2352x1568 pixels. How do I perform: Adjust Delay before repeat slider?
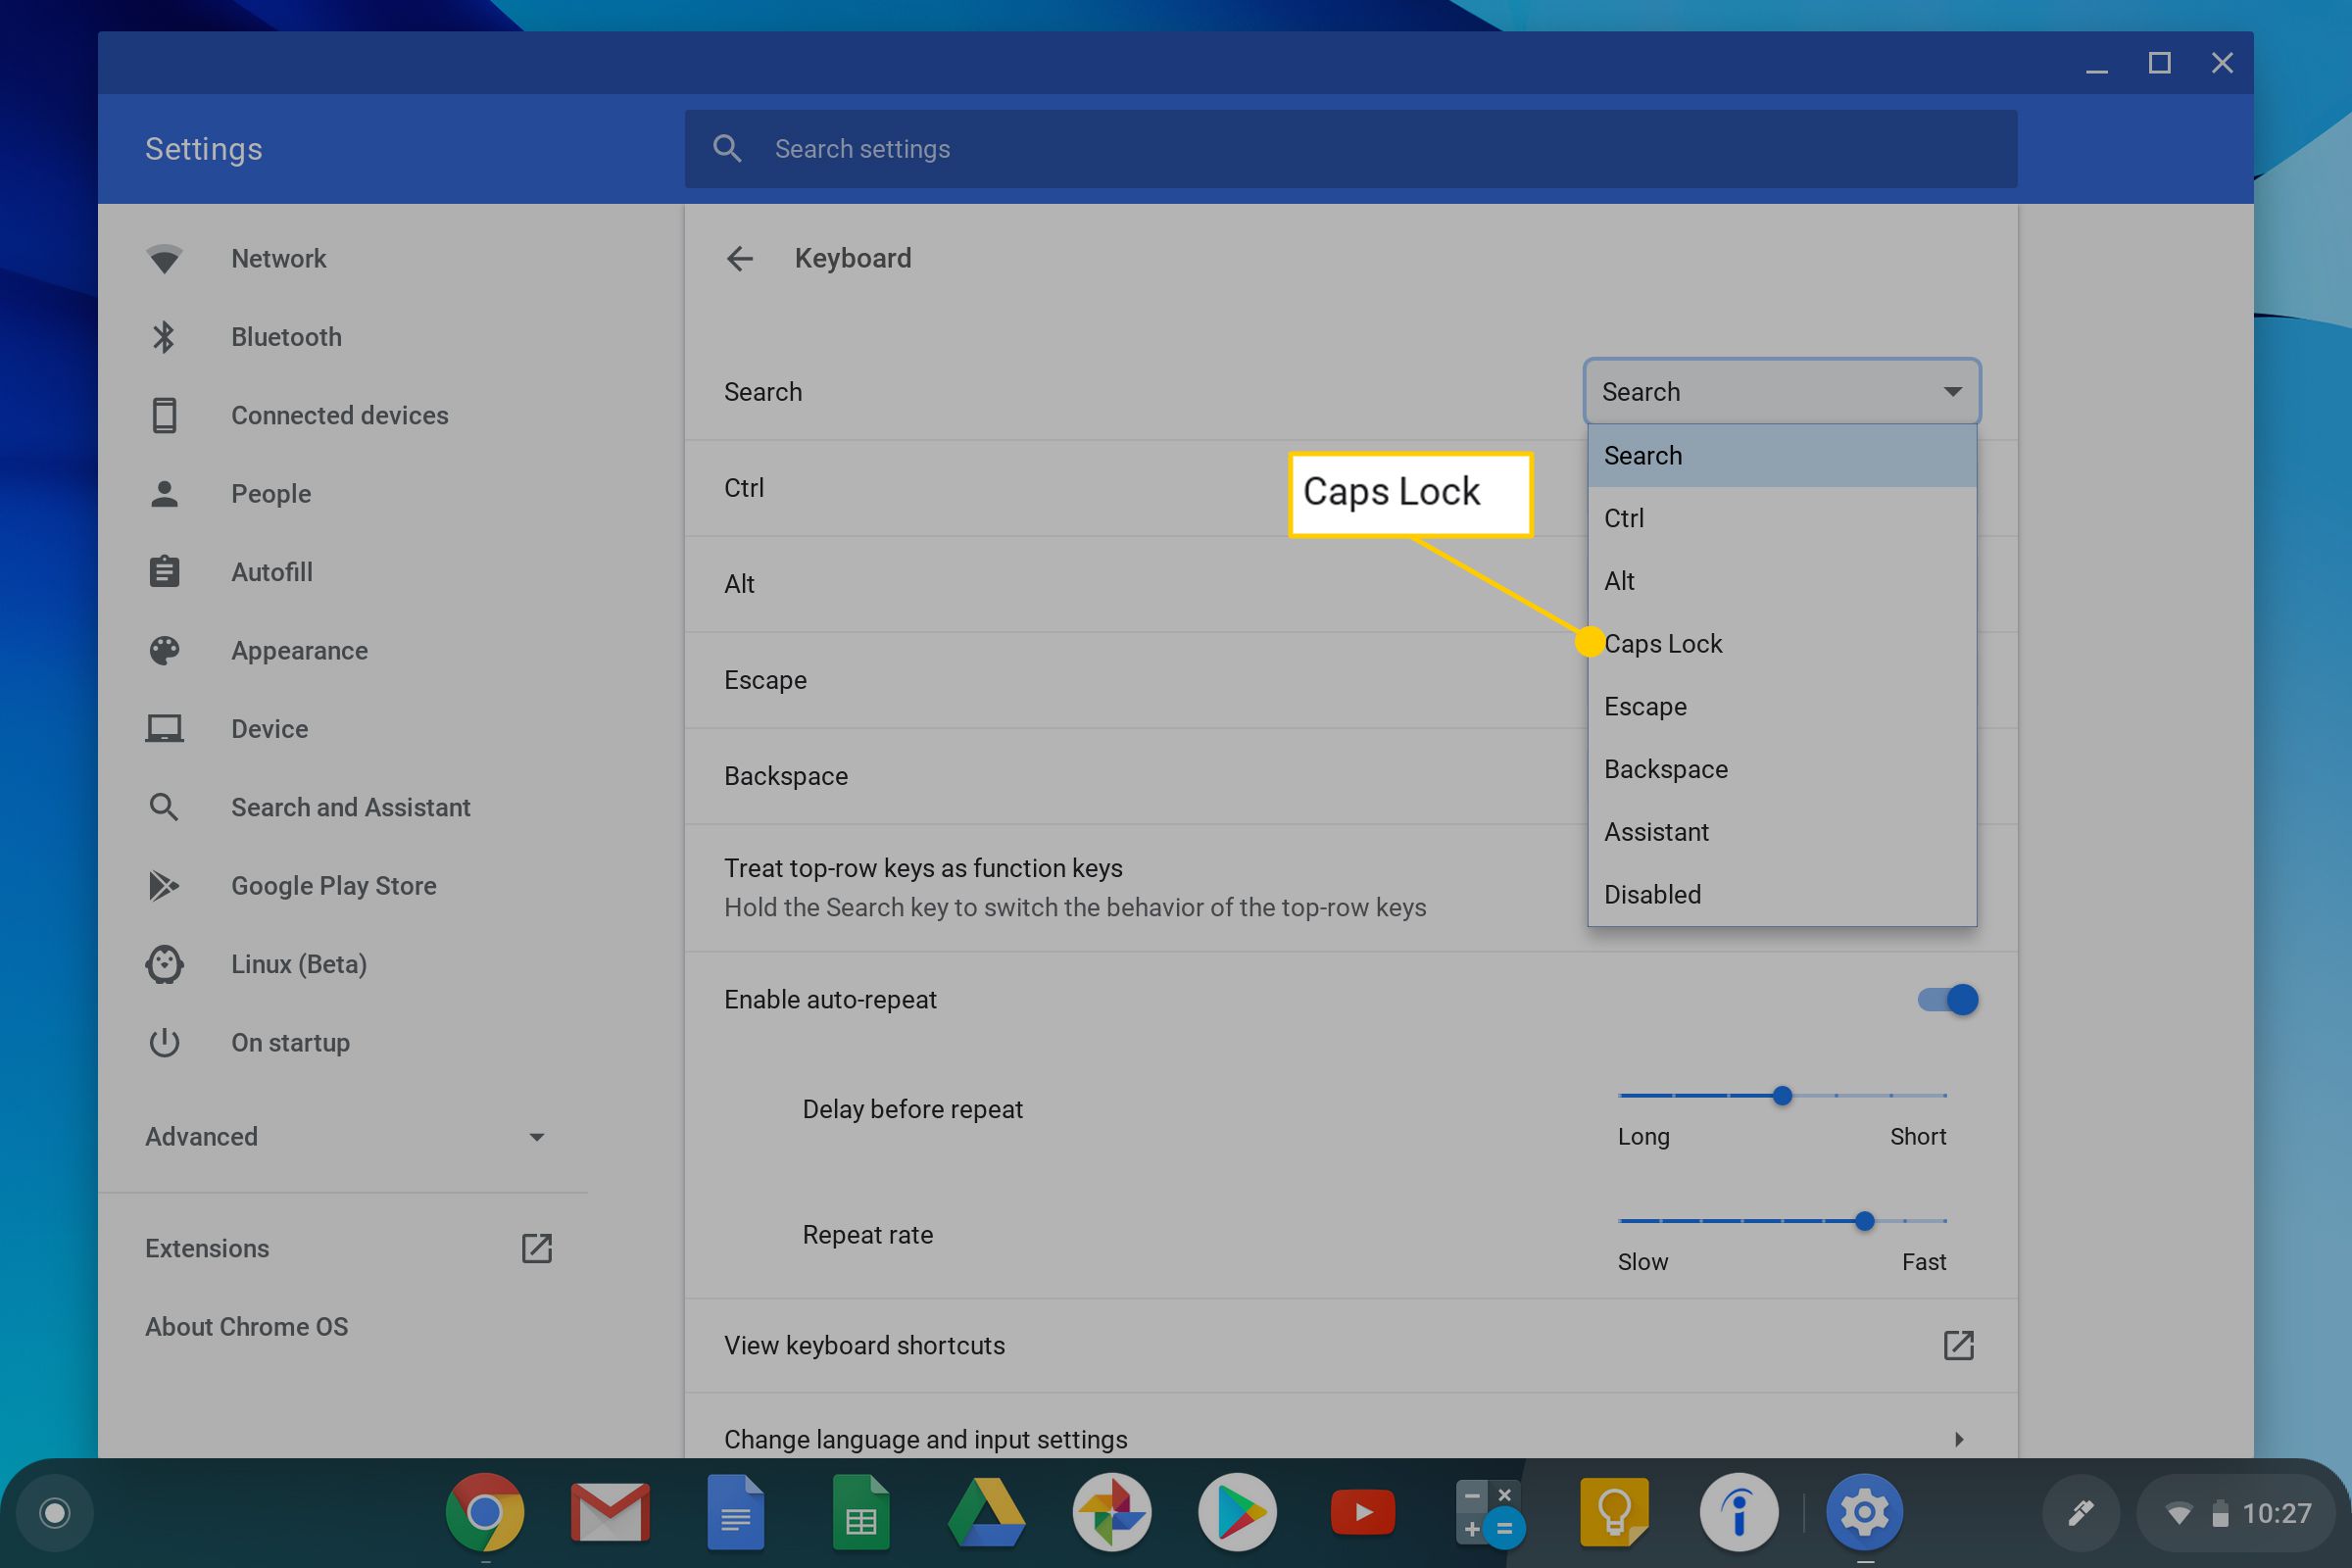pyautogui.click(x=1782, y=1096)
